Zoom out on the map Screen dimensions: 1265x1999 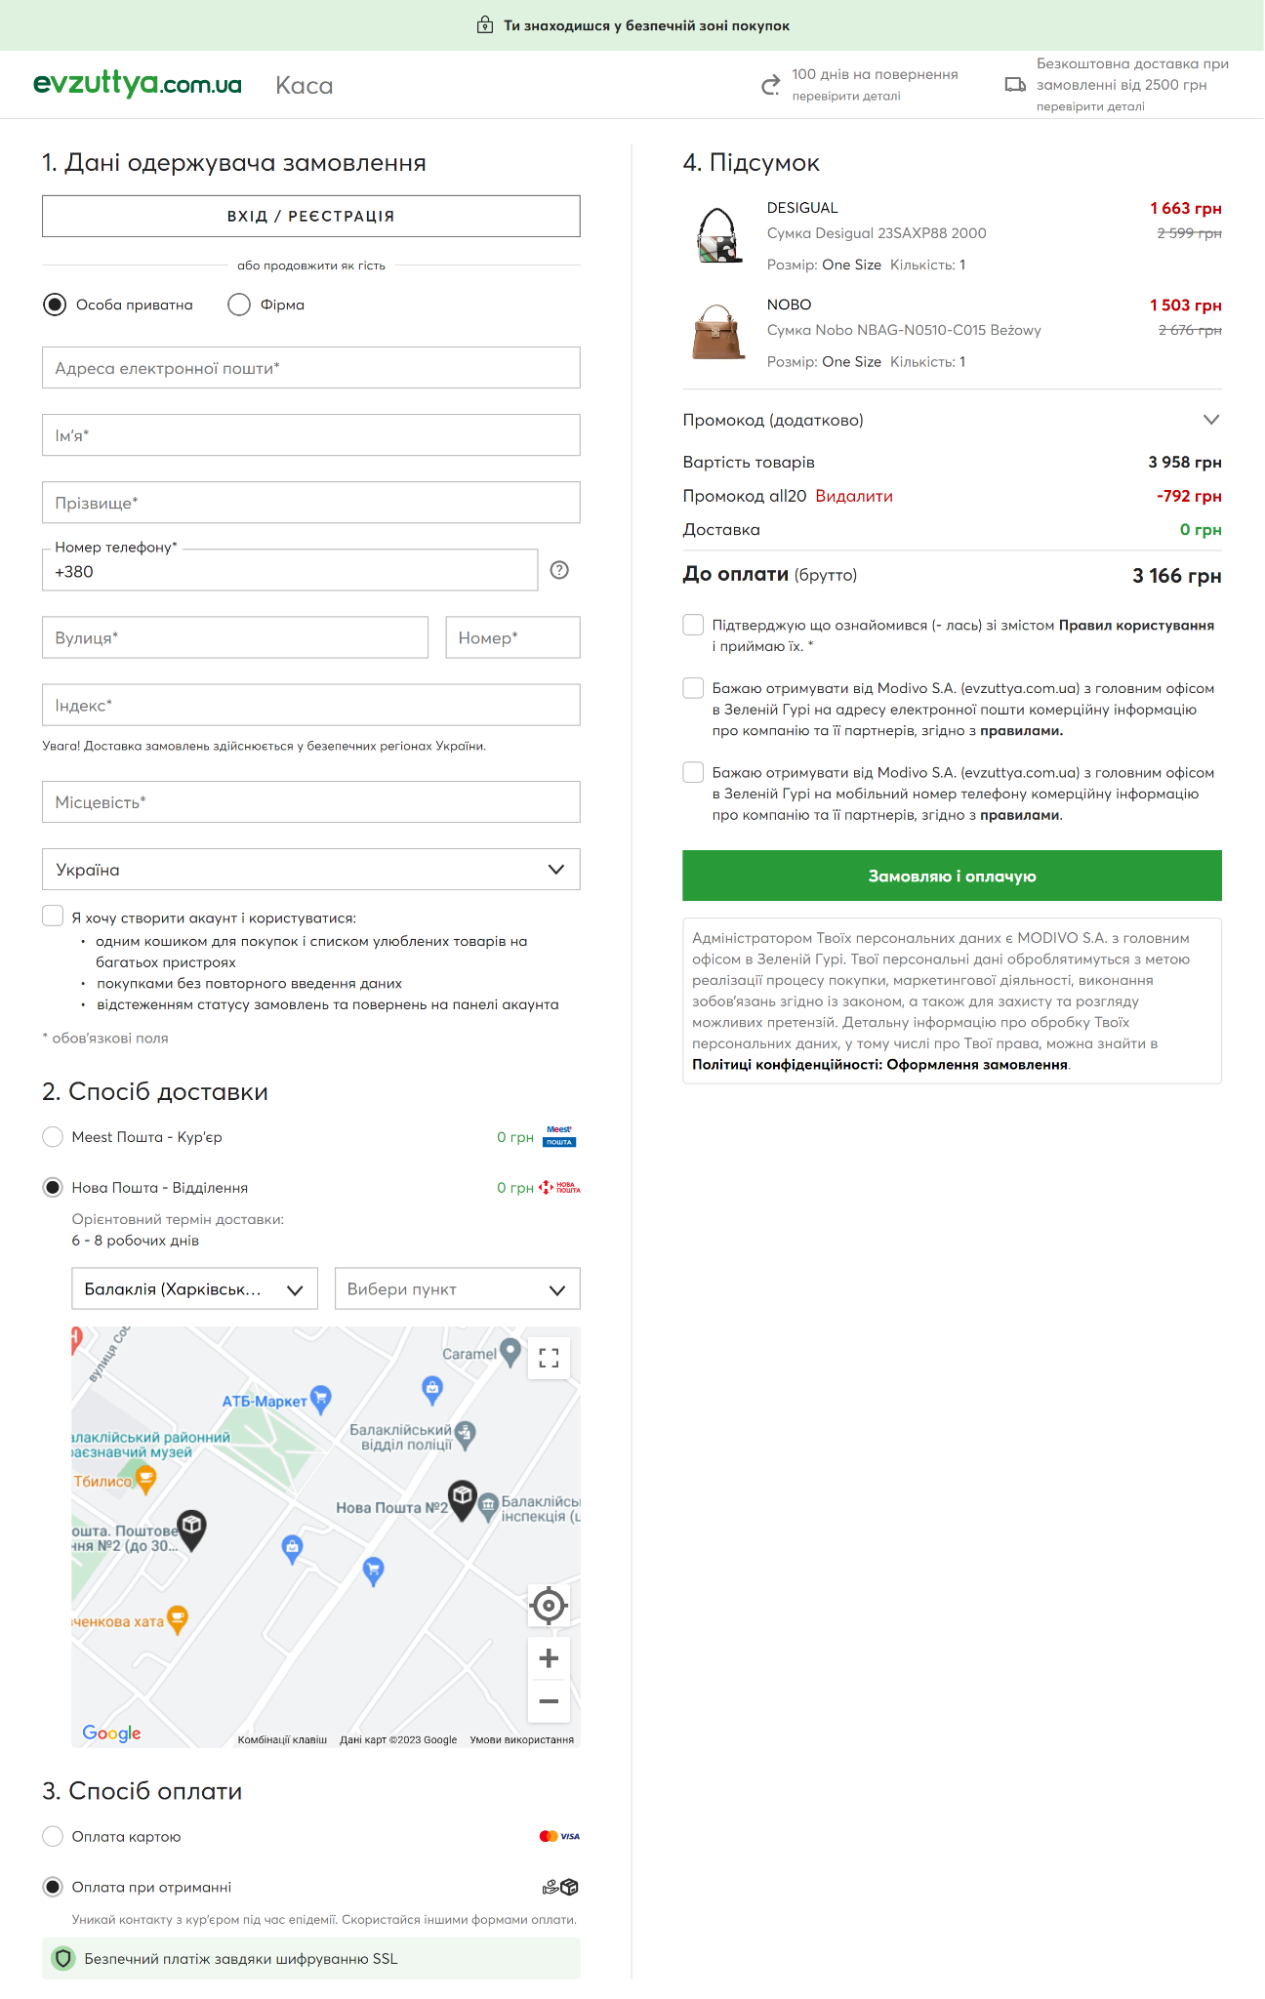pos(548,1701)
